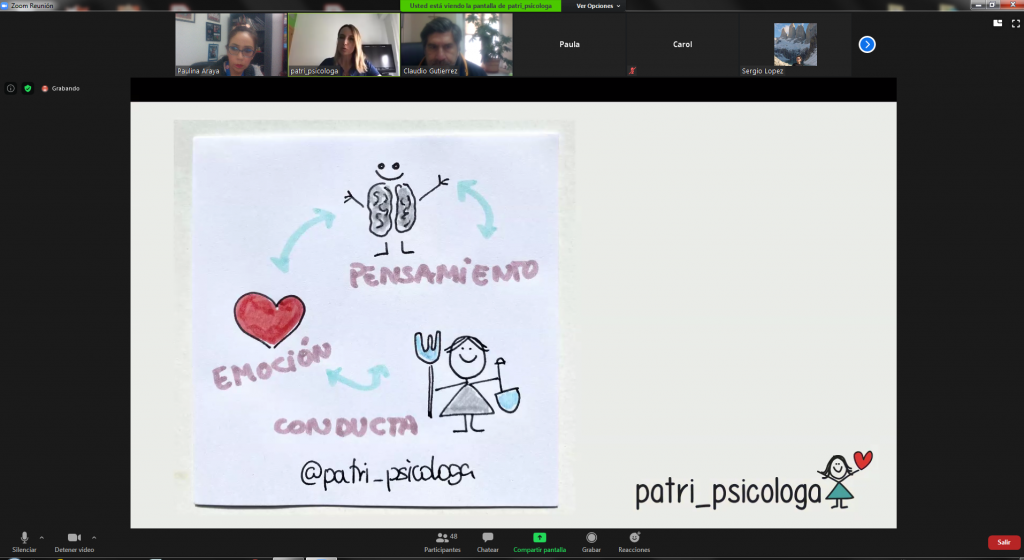Show next participants with blue arrow

pos(867,44)
